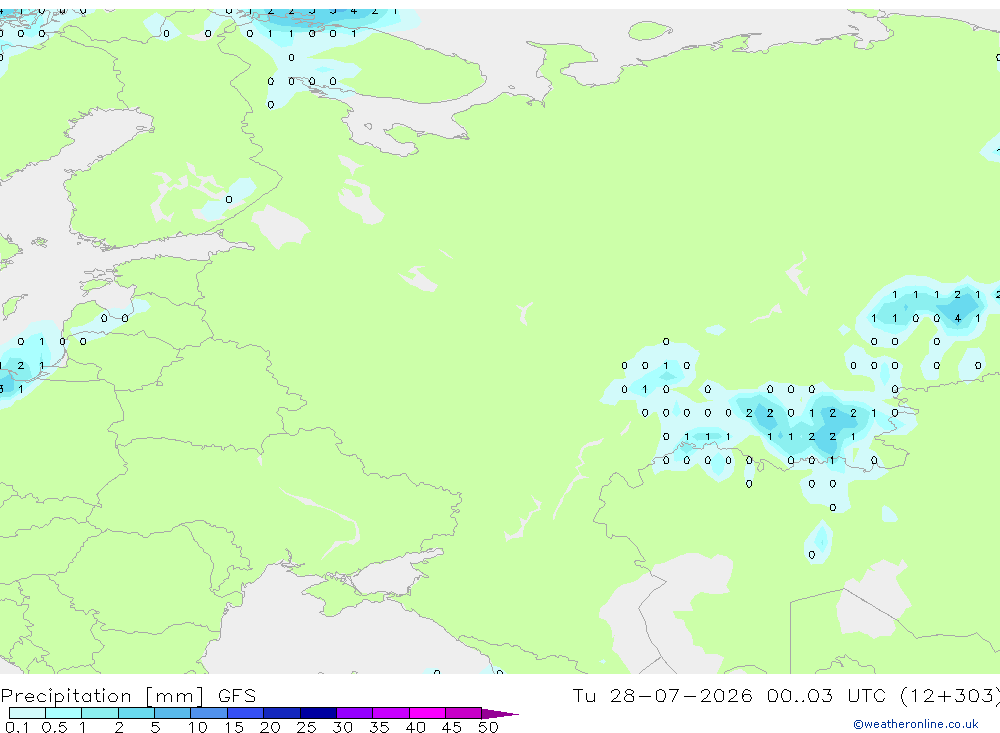The width and height of the screenshot is (1000, 733).
Task: Click the 15 legend scale label
Action: coord(234,727)
